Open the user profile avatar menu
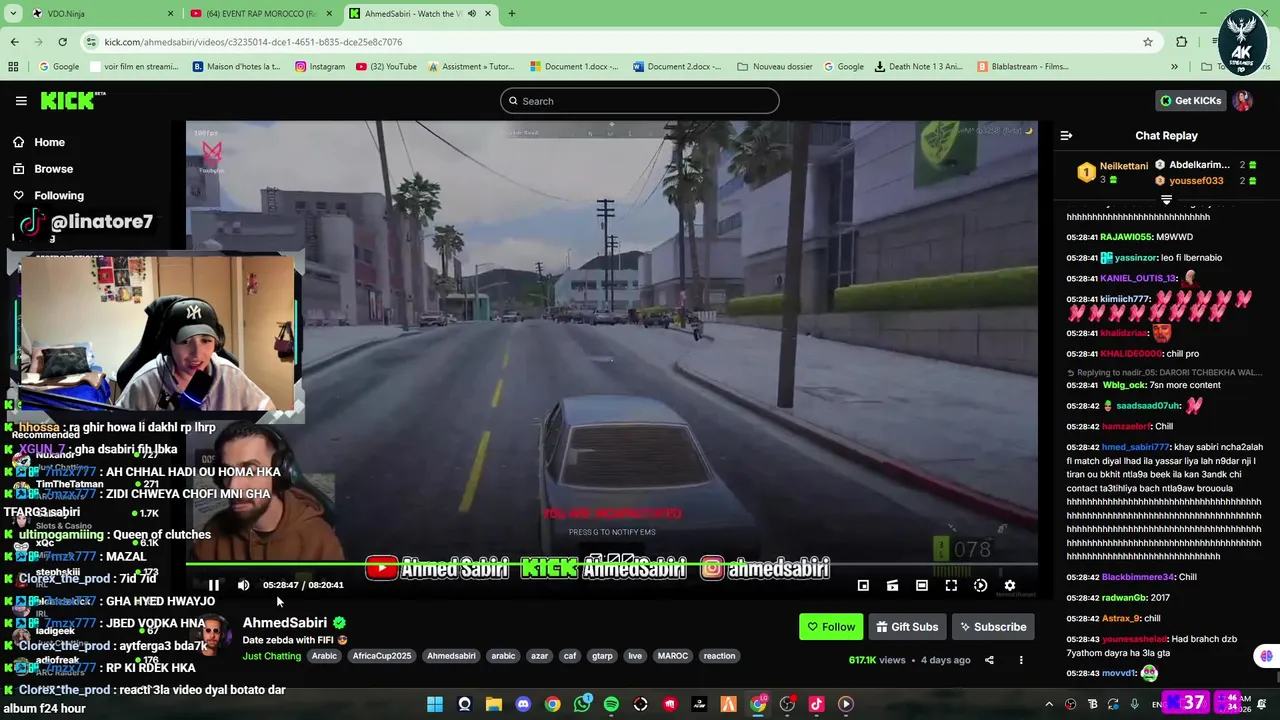 point(1243,101)
